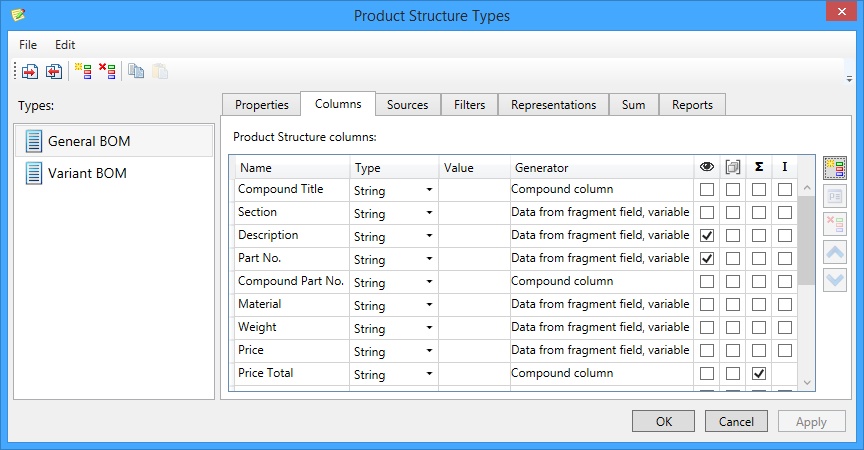Open the Edit menu
The width and height of the screenshot is (864, 450).
tap(65, 45)
